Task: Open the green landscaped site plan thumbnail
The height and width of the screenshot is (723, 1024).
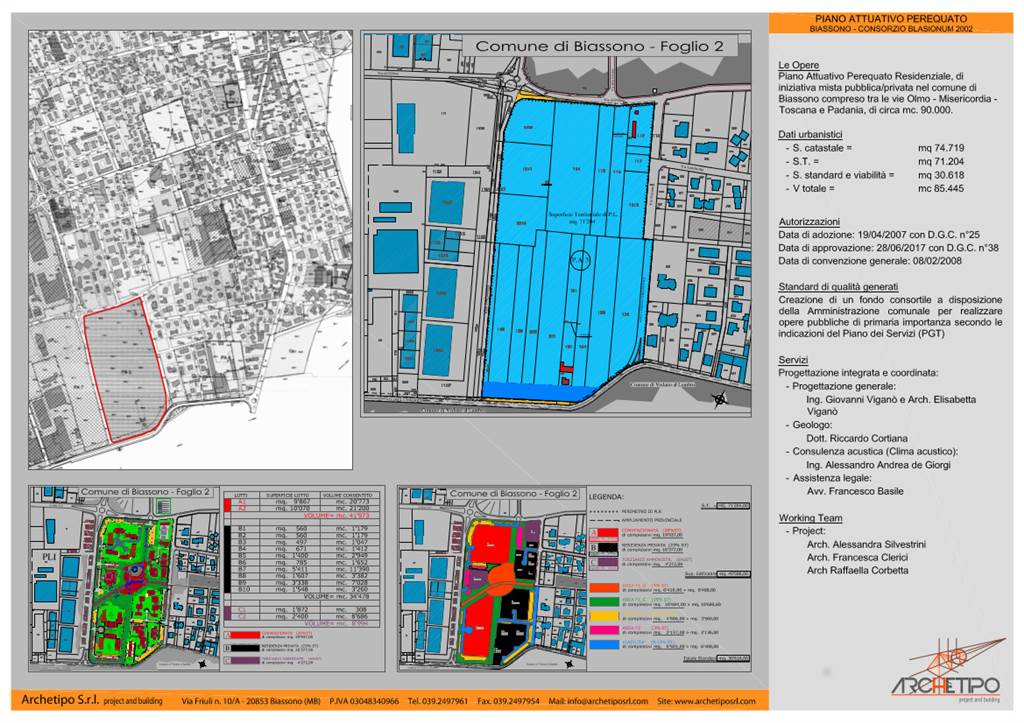Action: [125, 578]
